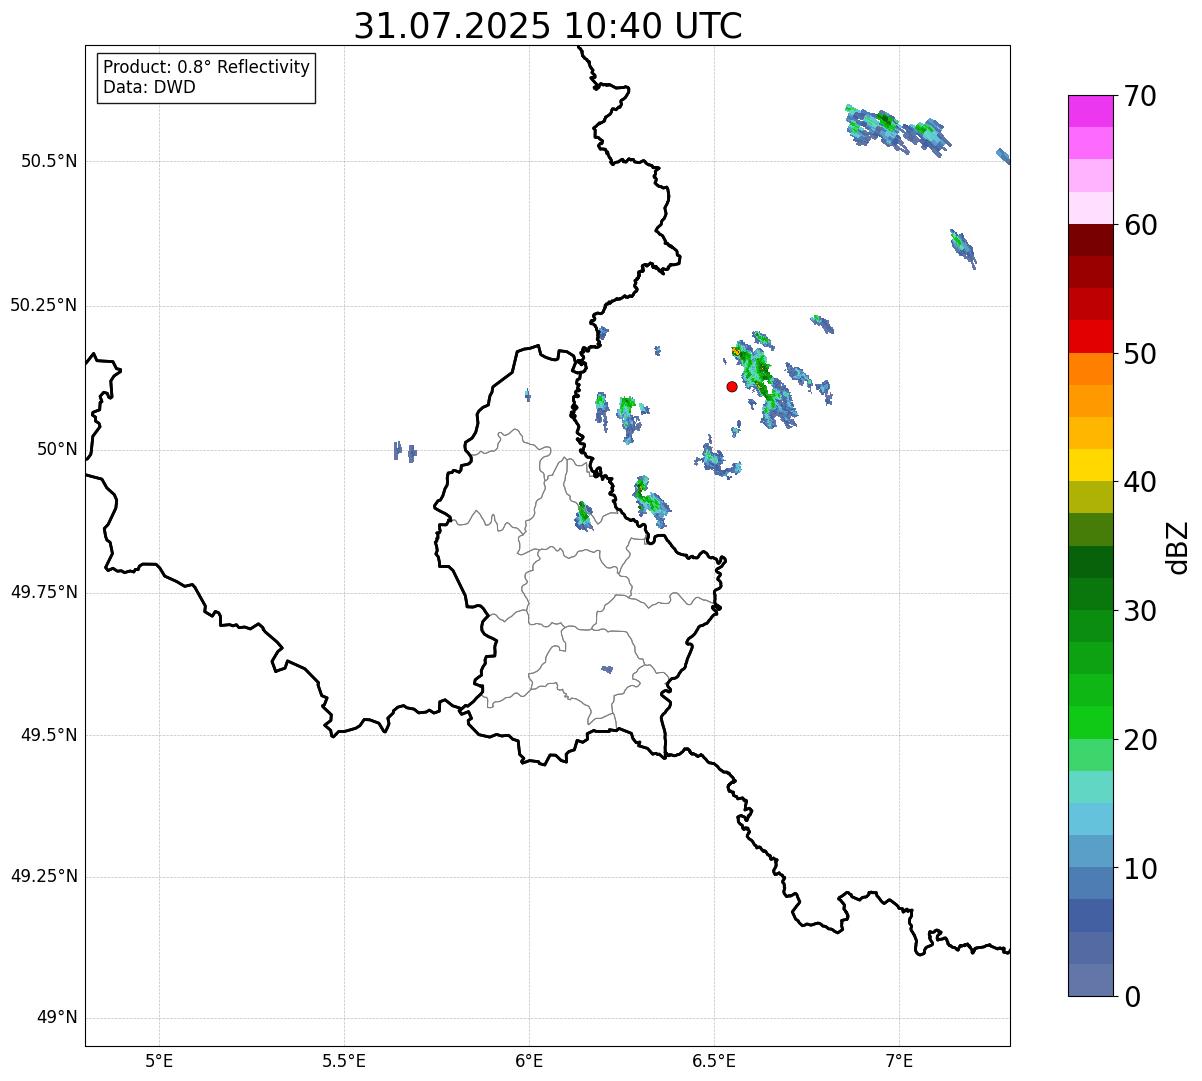Click the bright green colorbar segment above 20
This screenshot has height=1081, width=1202.
(1090, 723)
